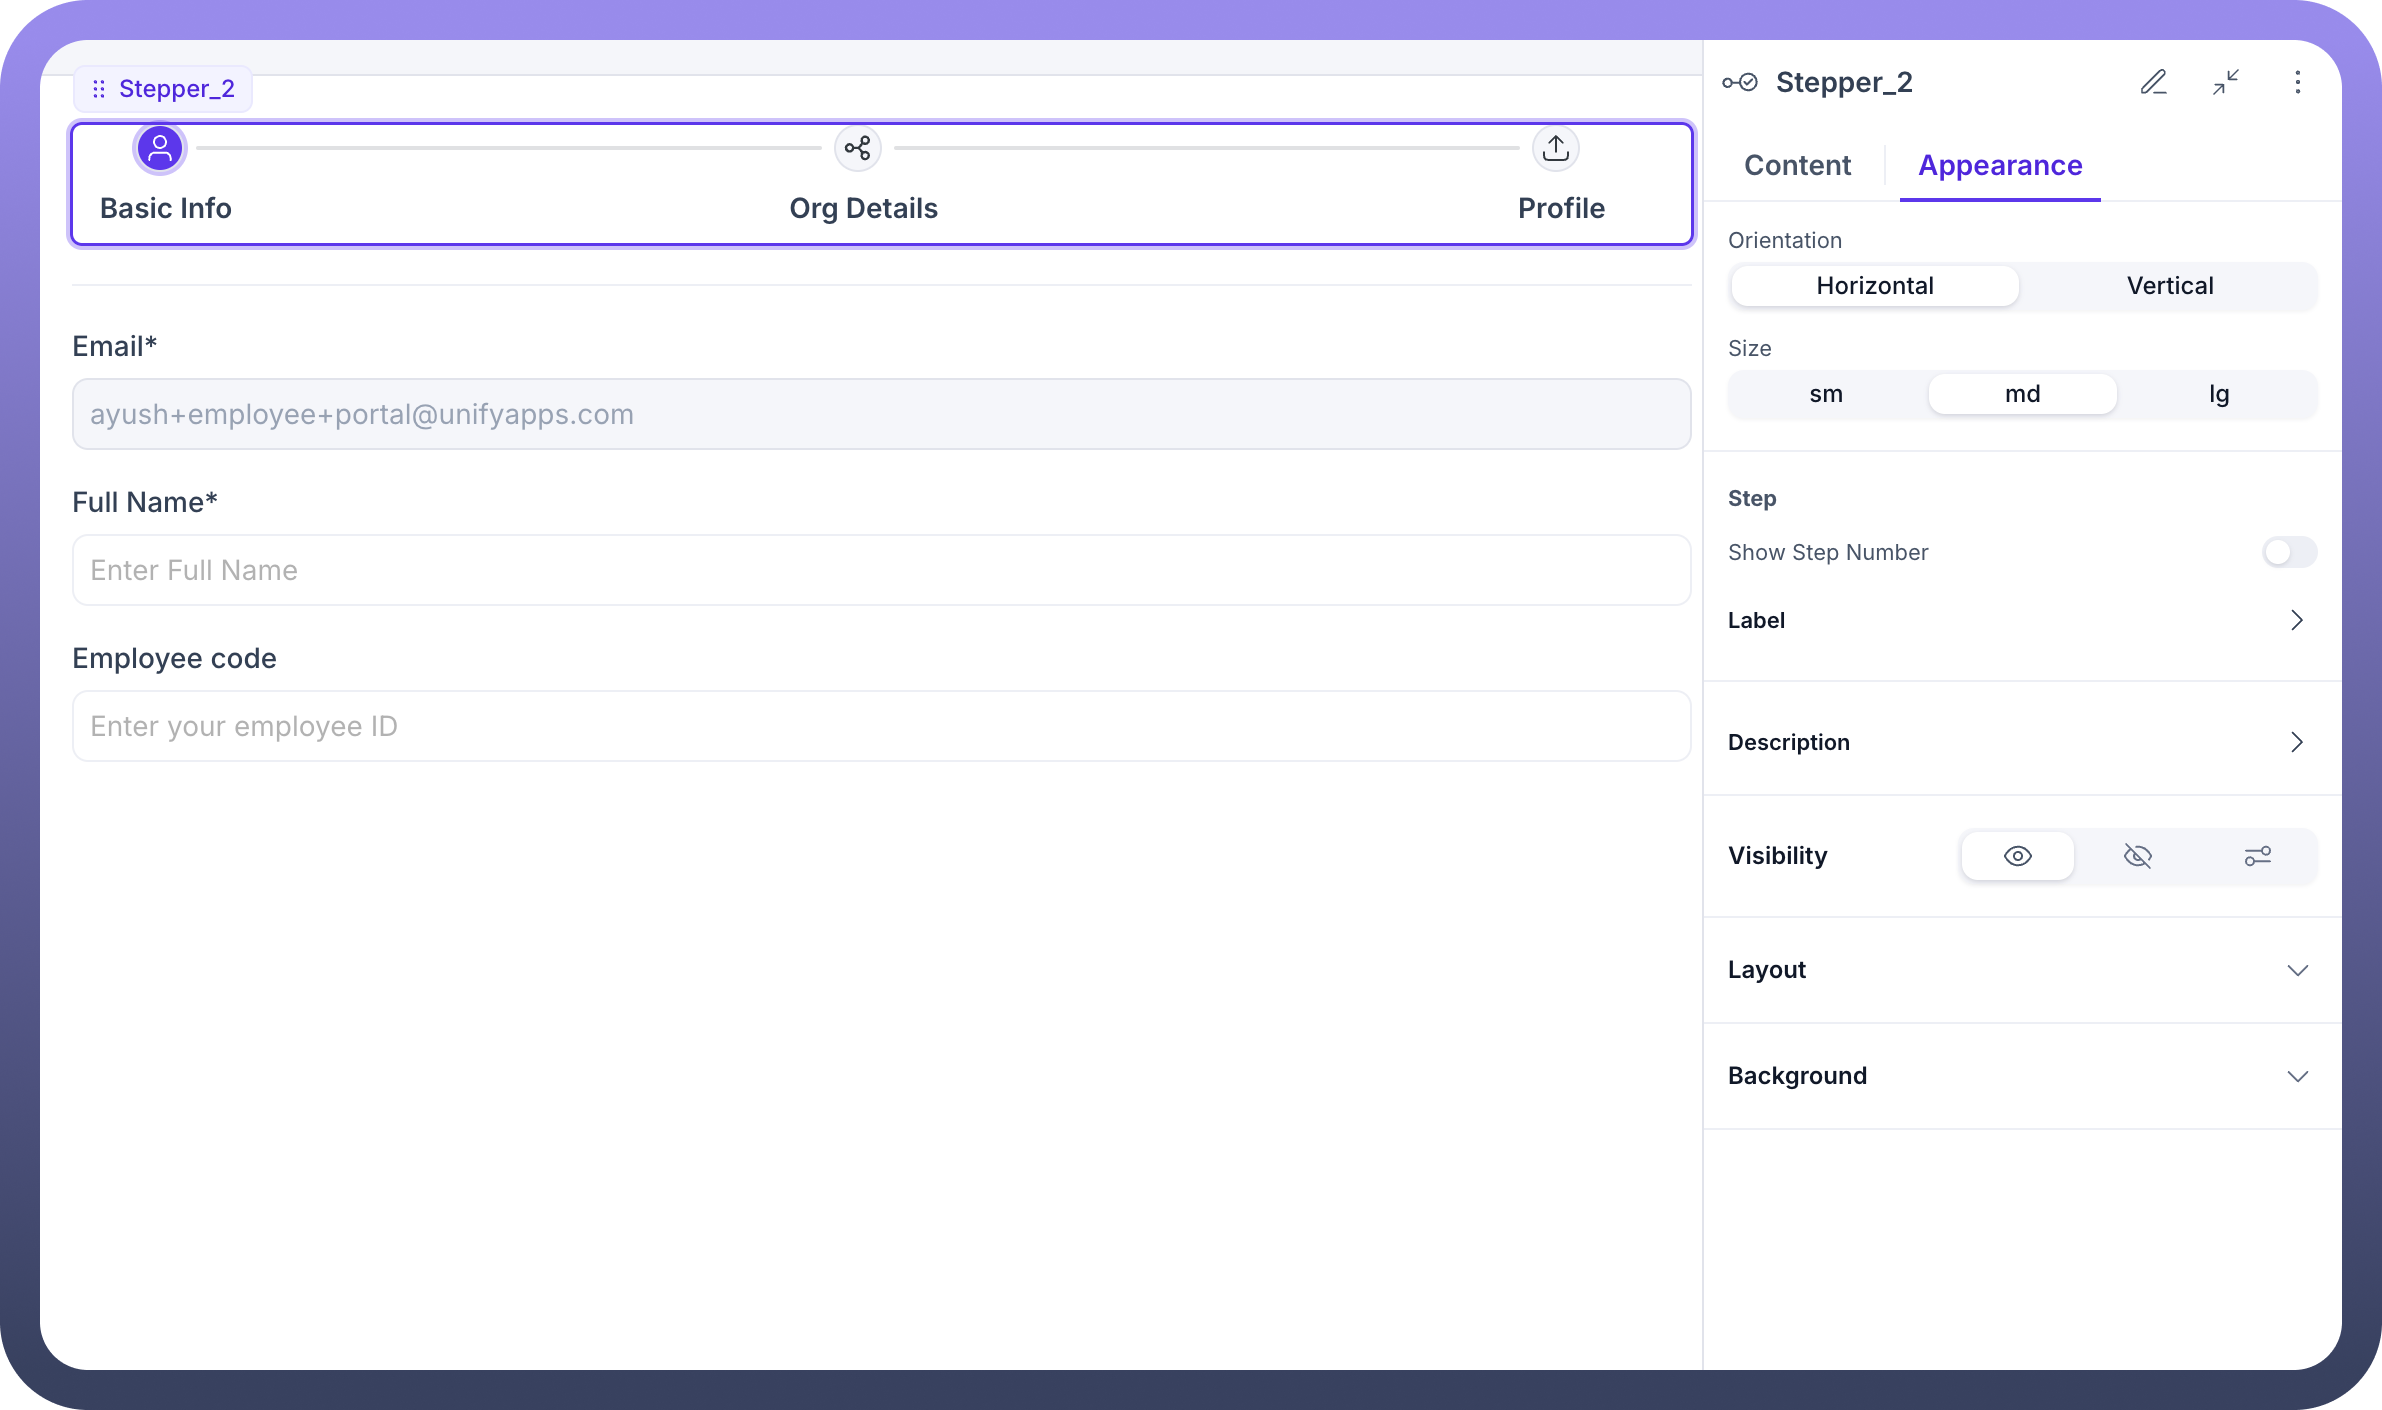Screen dimensions: 2382x1410
Task: Expand the Background section
Action: (x=2297, y=1076)
